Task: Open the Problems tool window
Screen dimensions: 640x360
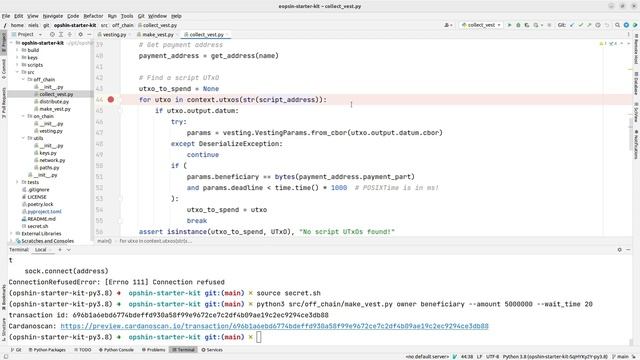Action: click(153, 350)
